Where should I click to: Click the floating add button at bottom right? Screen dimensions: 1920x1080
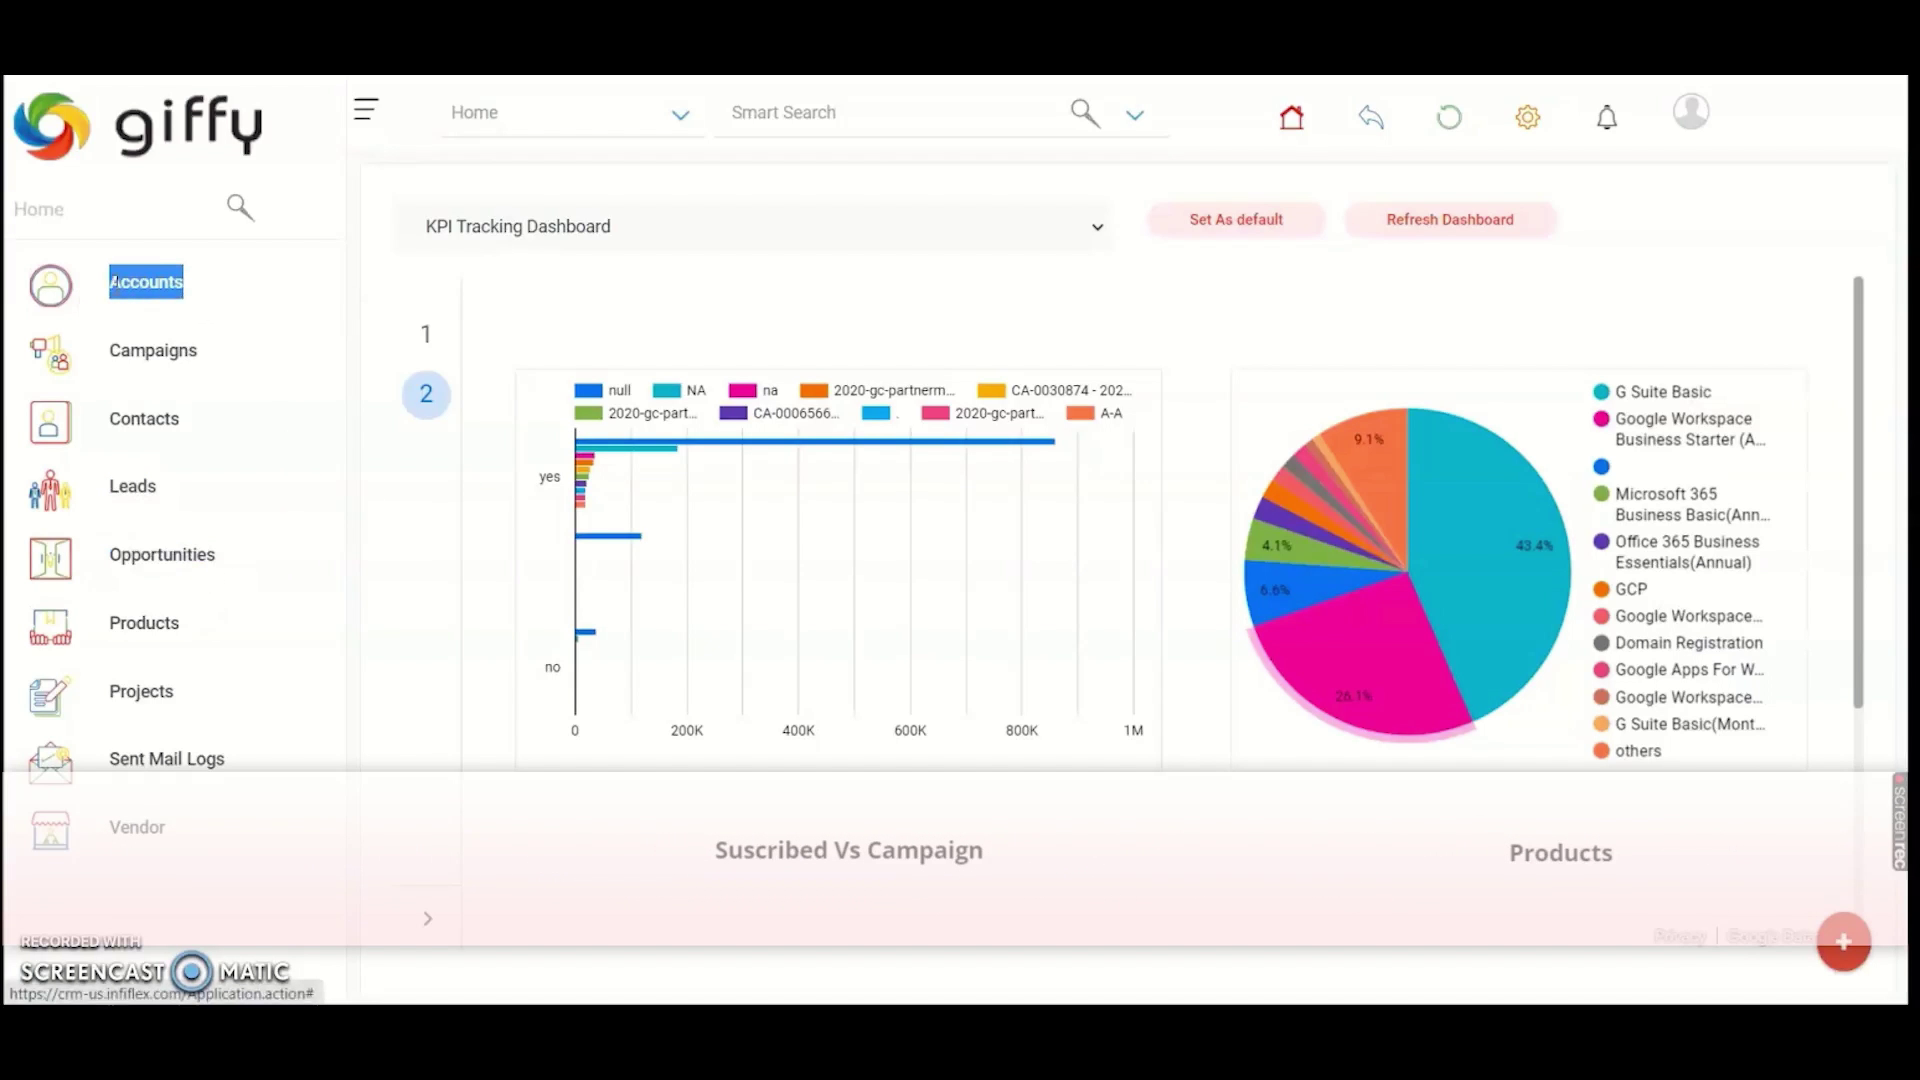(1844, 942)
